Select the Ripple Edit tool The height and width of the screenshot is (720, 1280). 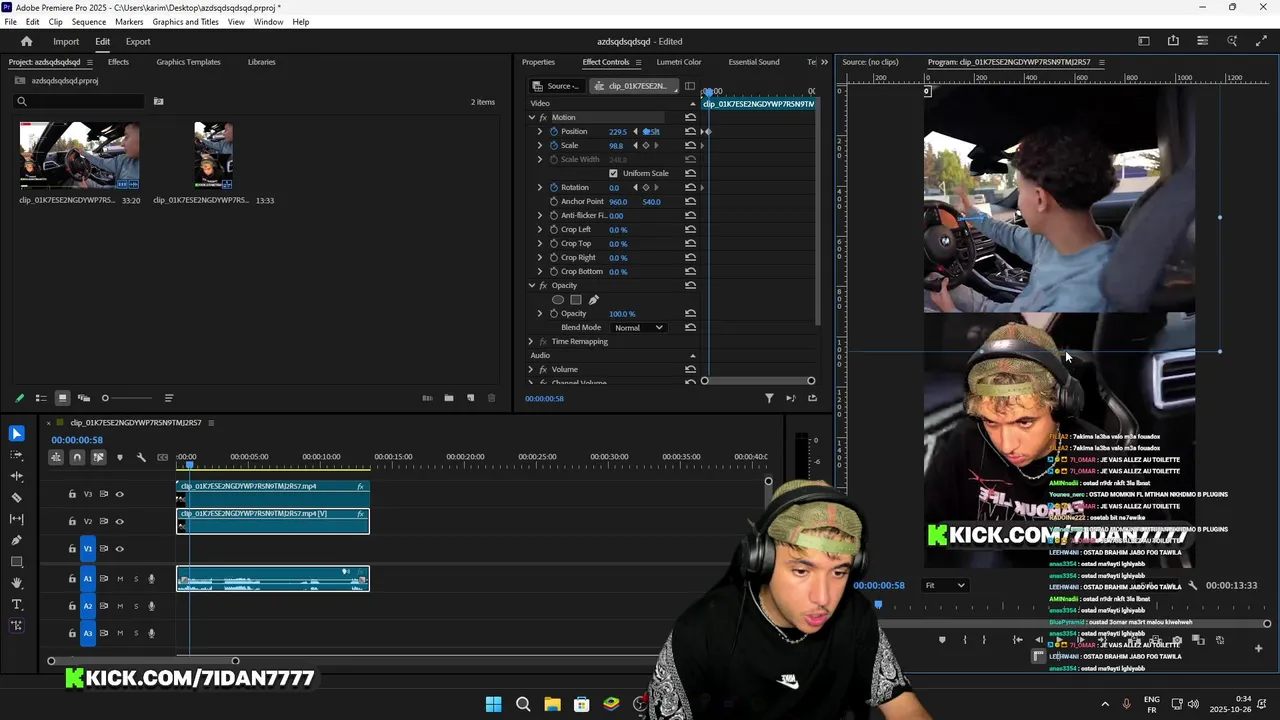pos(16,476)
